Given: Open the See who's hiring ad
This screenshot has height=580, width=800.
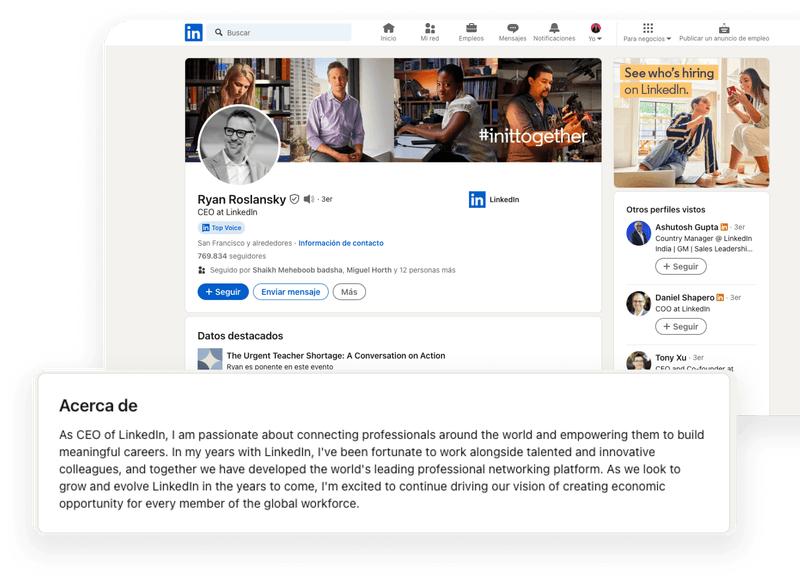Looking at the screenshot, I should coord(691,122).
